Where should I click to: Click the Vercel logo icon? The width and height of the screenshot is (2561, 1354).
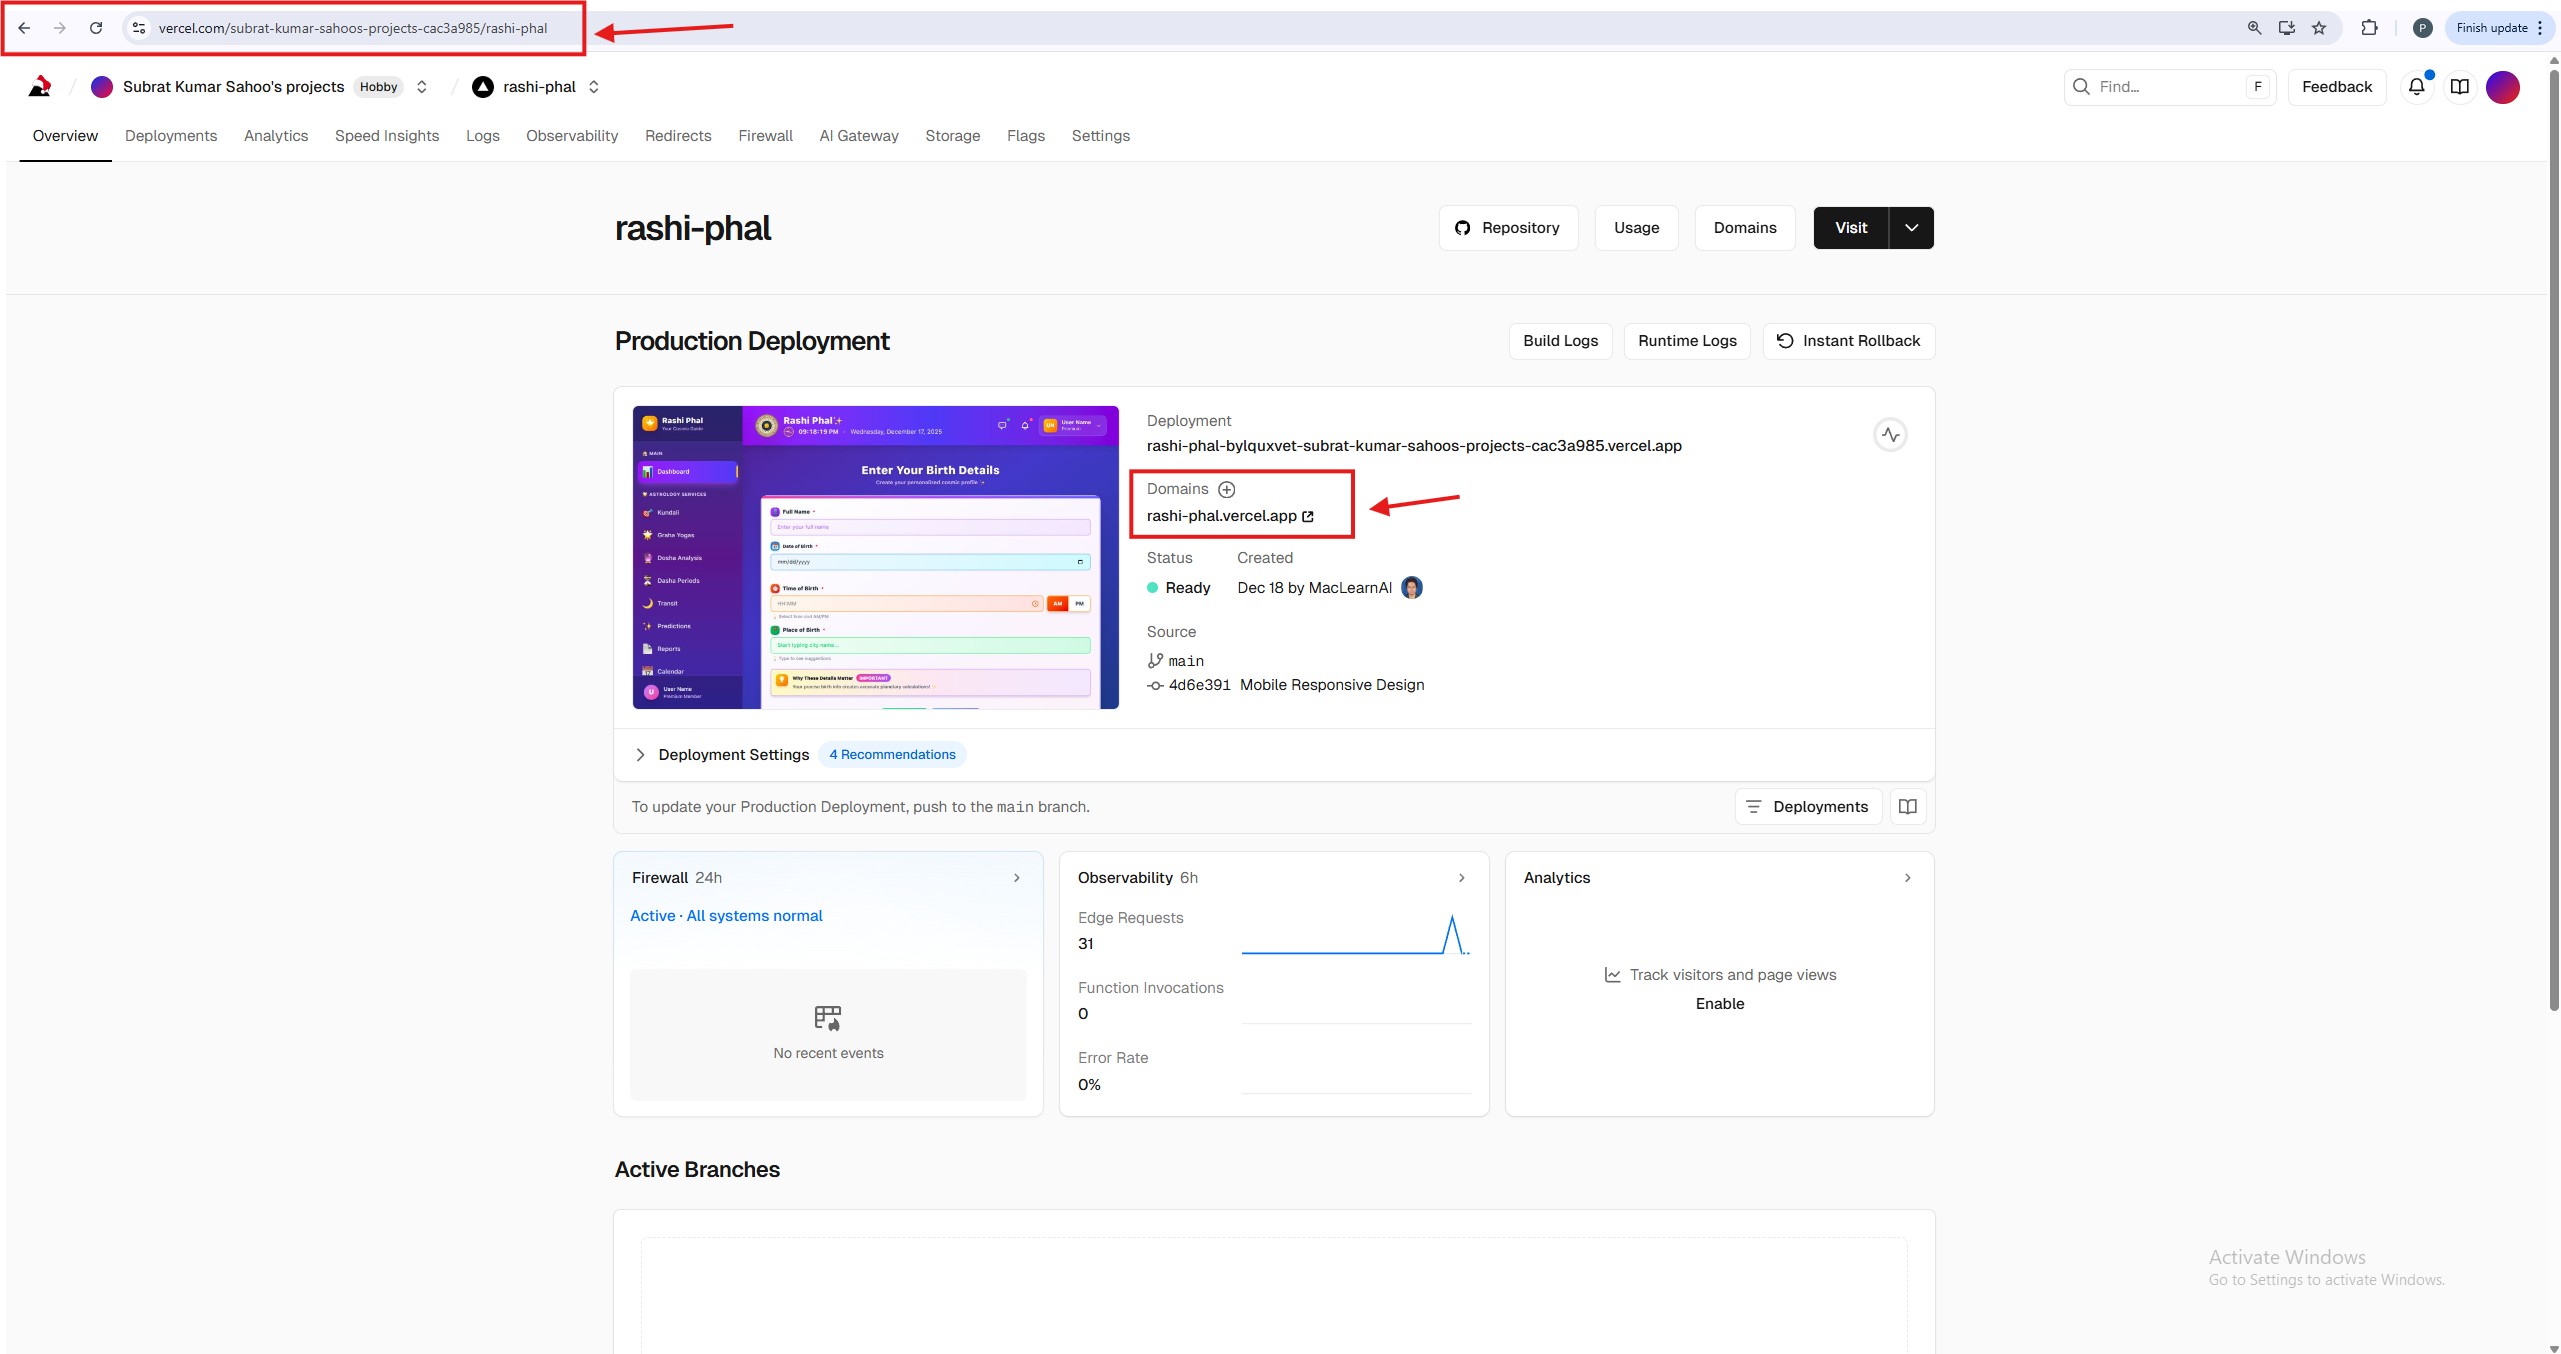pyautogui.click(x=40, y=87)
